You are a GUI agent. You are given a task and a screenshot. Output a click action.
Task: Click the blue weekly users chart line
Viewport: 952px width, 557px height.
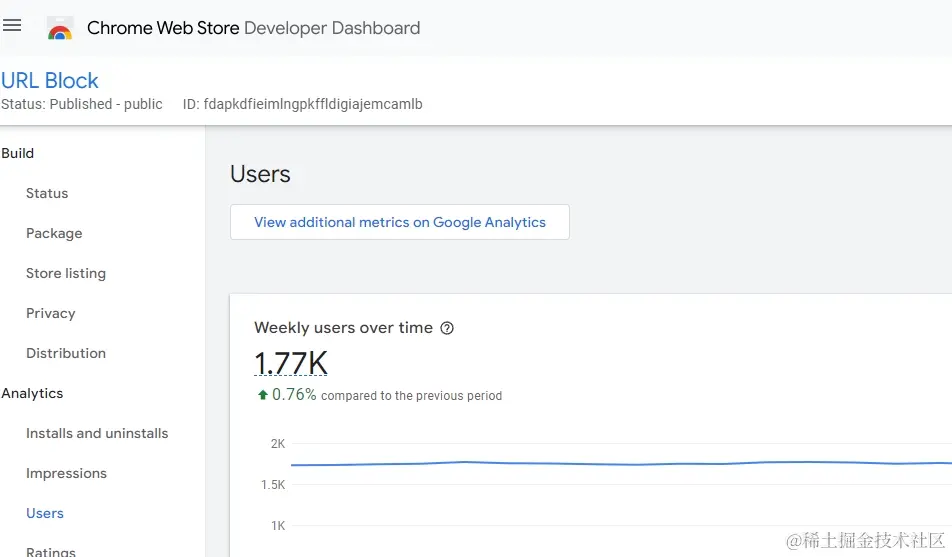click(x=621, y=463)
